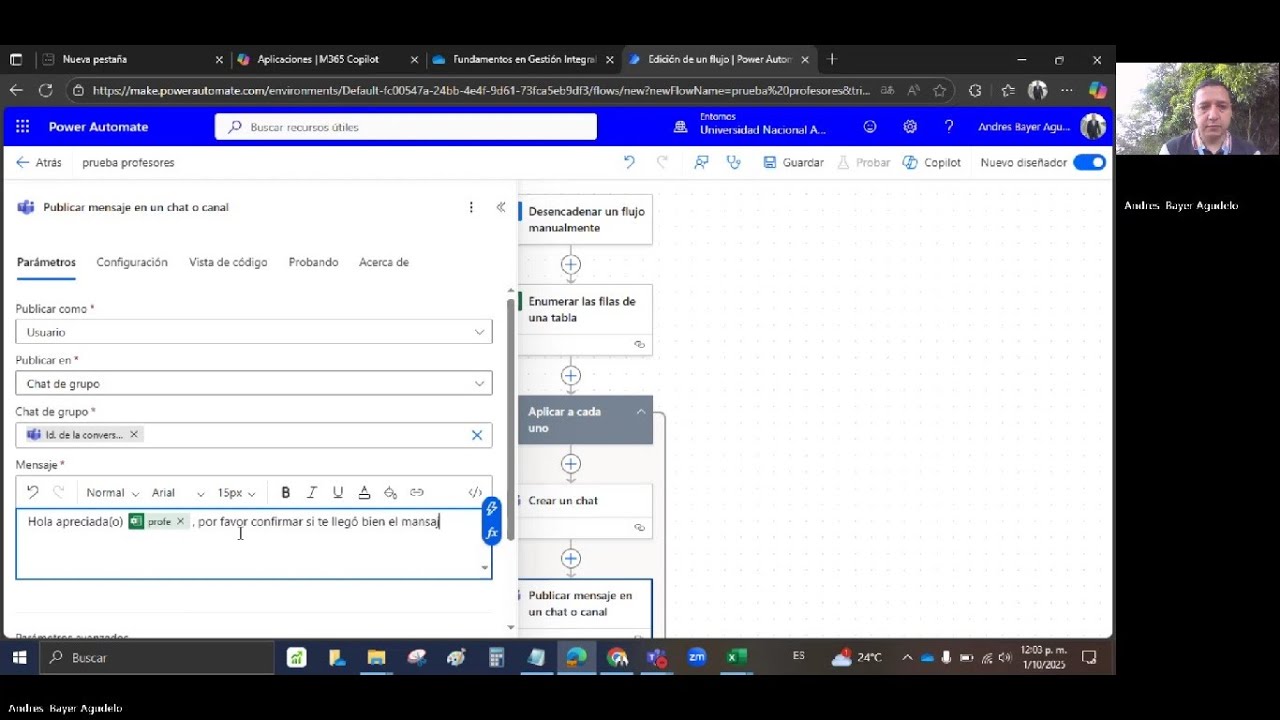1280x720 pixels.
Task: Open a new browser tab
Action: (832, 60)
